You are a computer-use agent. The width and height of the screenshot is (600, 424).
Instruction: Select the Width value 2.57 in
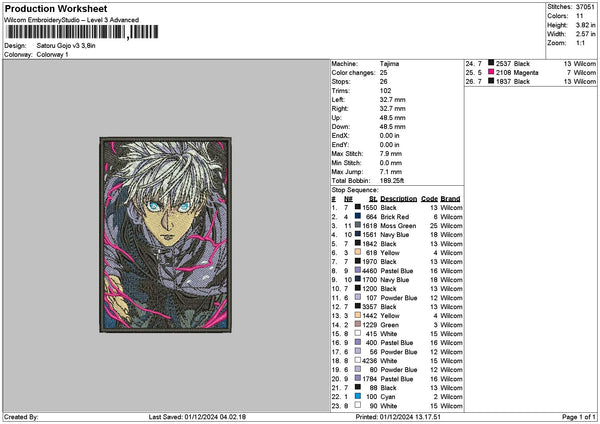[x=585, y=34]
